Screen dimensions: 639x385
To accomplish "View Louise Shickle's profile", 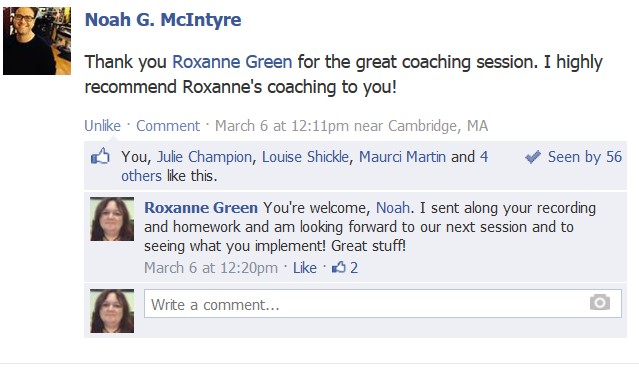I will (305, 157).
